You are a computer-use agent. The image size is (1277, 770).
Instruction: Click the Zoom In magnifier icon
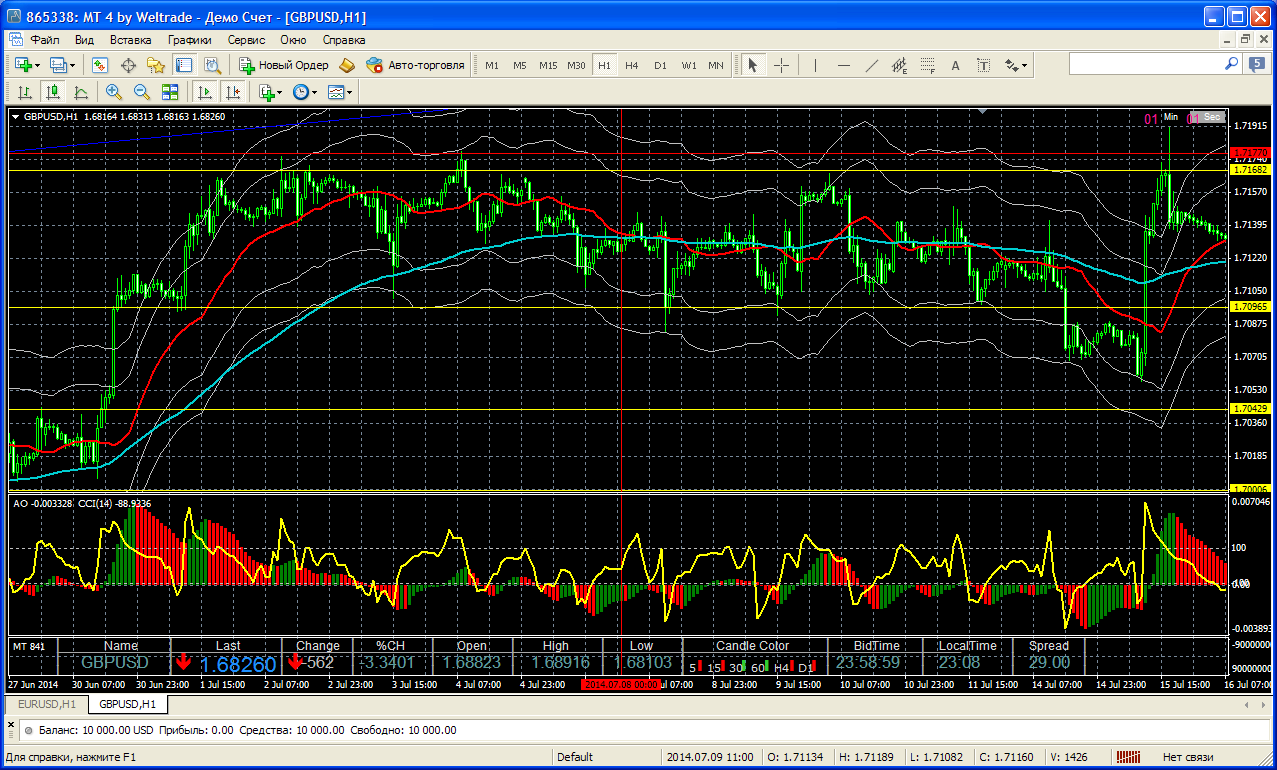[x=114, y=92]
